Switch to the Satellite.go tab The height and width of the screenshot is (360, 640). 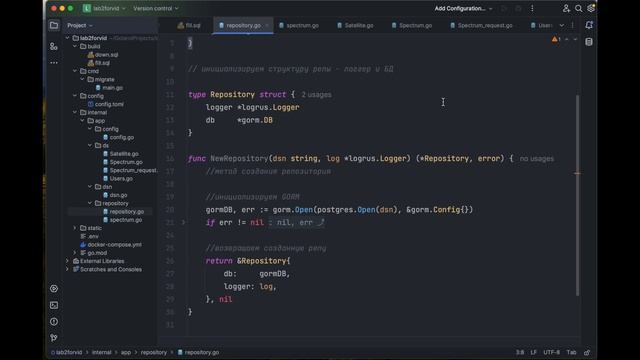click(x=355, y=25)
